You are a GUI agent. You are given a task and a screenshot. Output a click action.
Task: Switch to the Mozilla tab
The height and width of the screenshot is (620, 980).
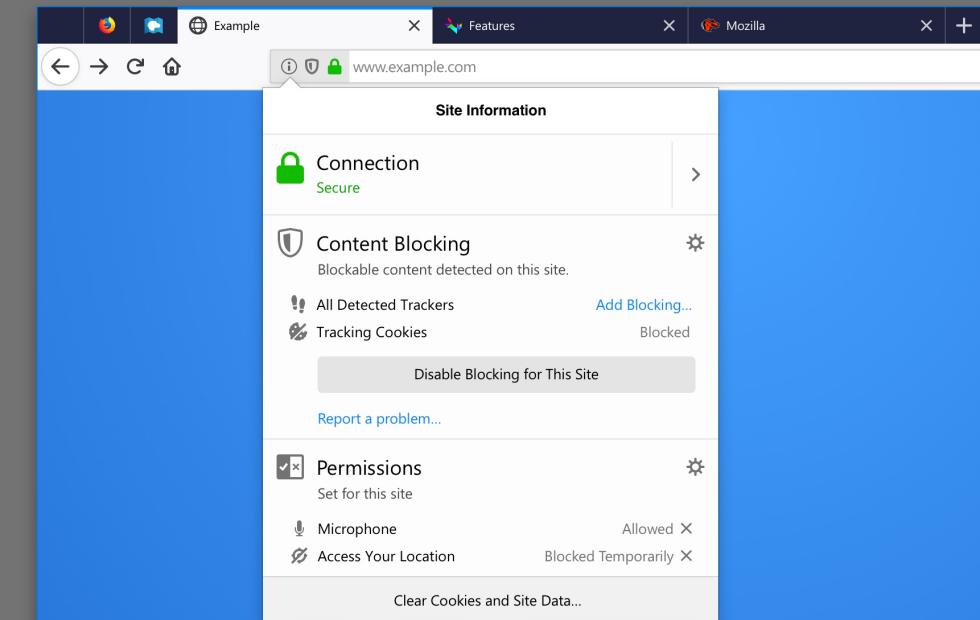[816, 26]
